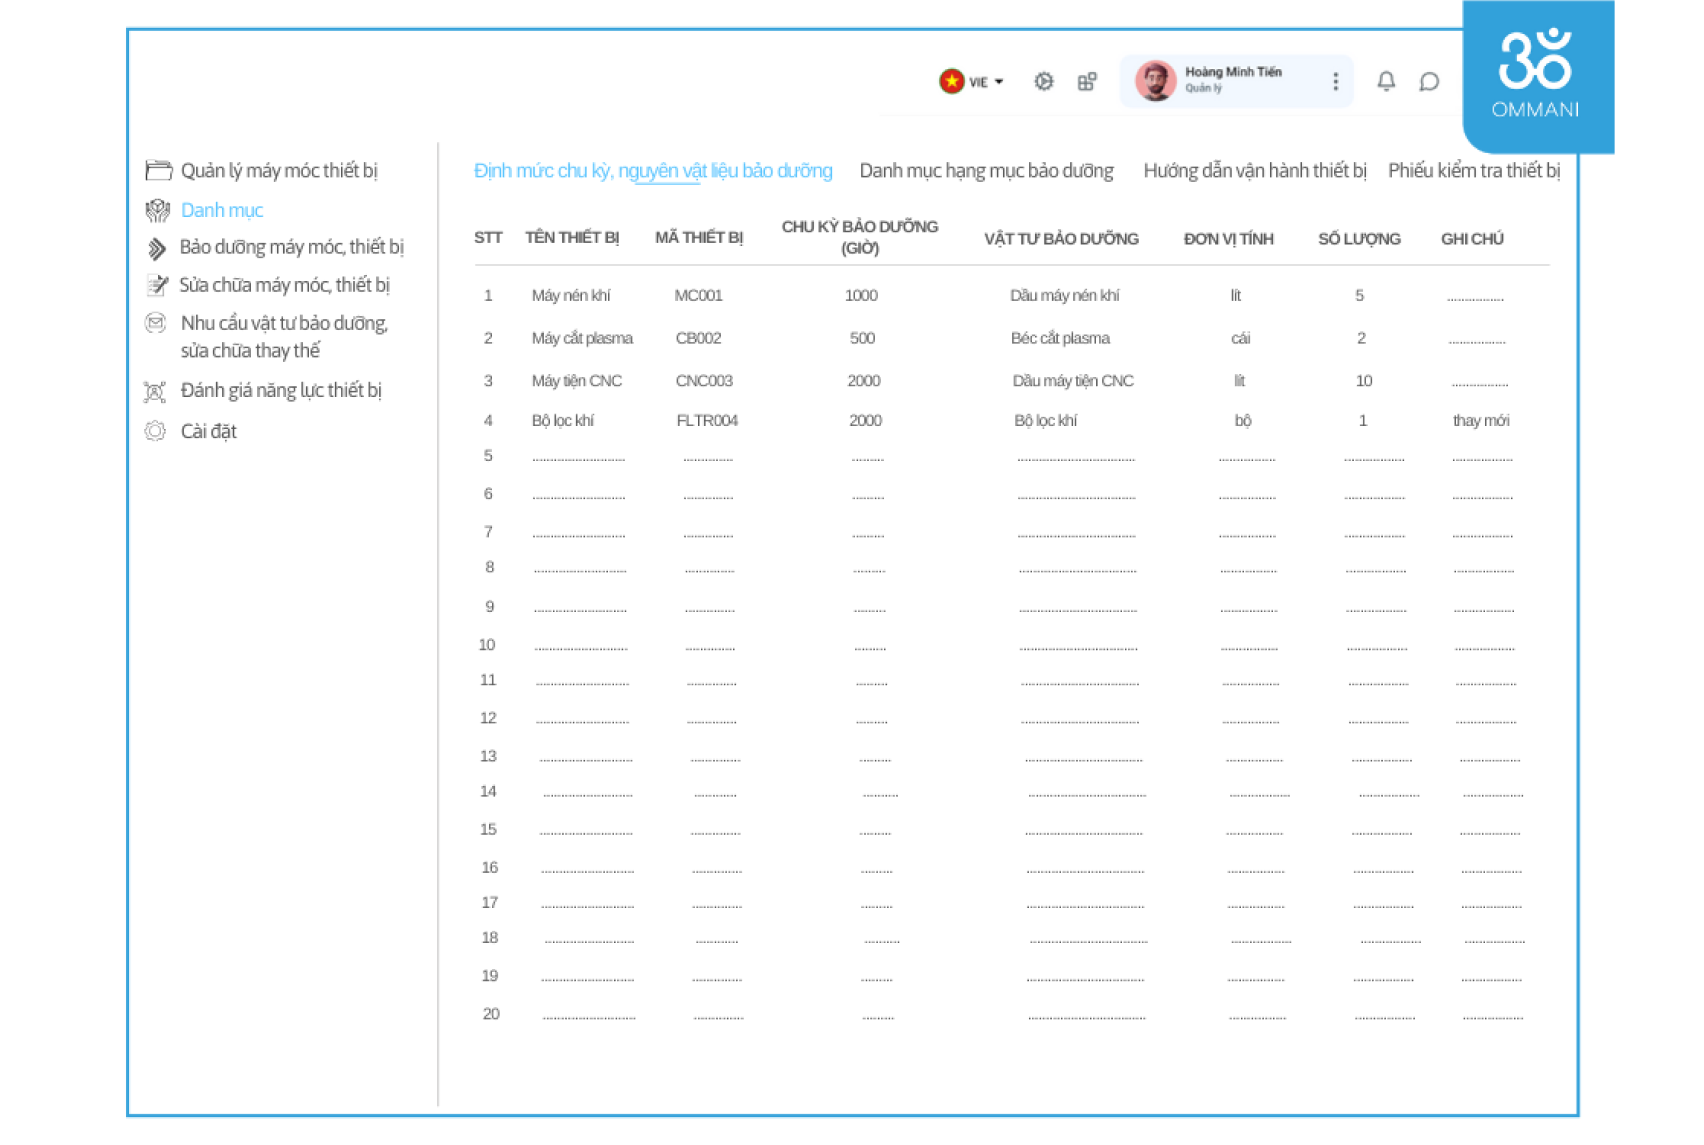Click the Đánh giá năng lực thiết bị icon
This screenshot has height=1145, width=1704.
tap(155, 391)
